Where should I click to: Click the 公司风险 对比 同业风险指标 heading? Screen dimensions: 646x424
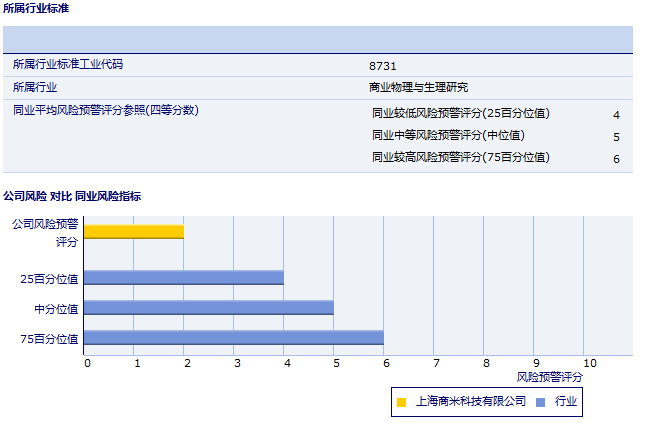[72, 196]
